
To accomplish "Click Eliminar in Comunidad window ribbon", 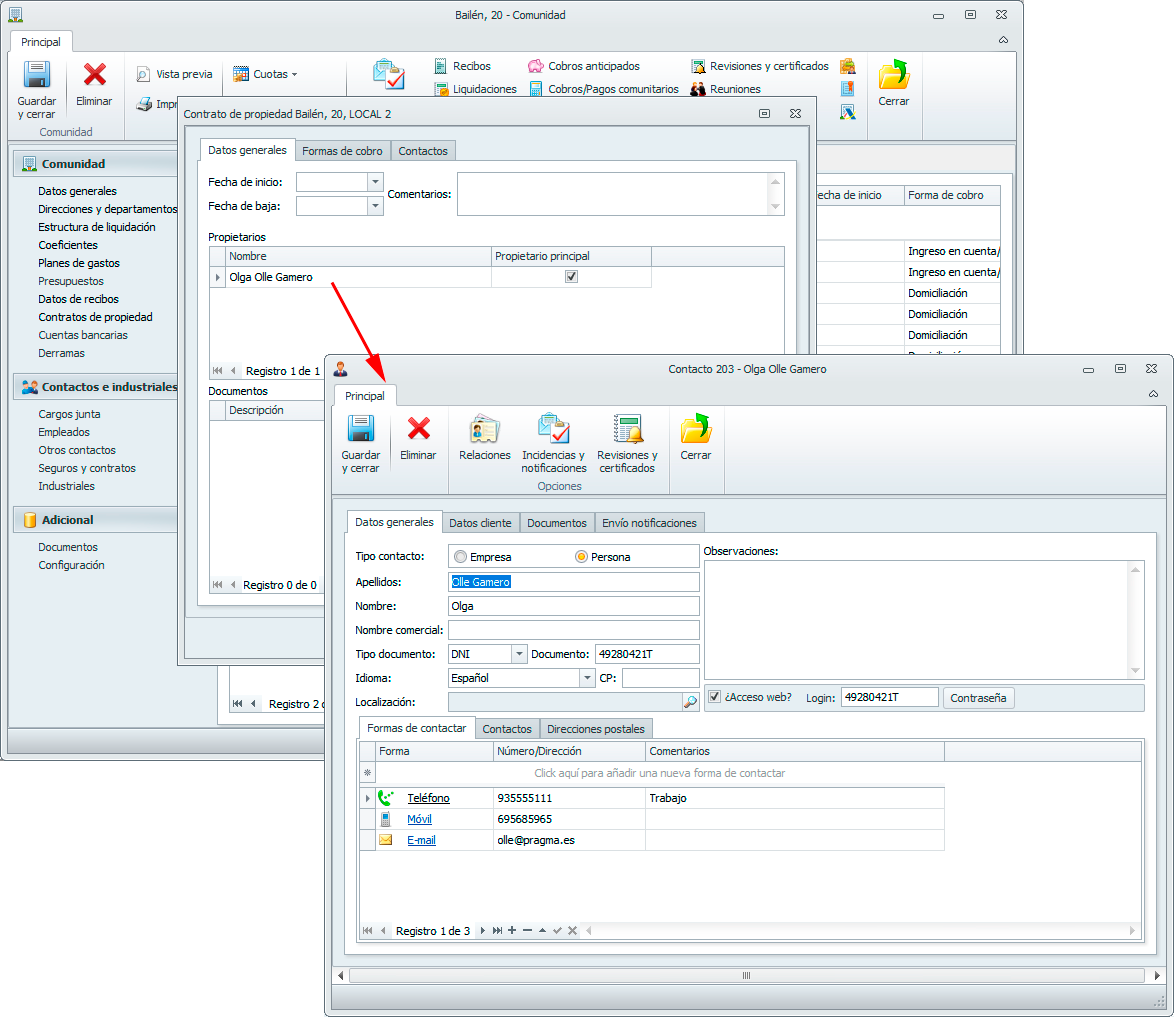I will [94, 84].
